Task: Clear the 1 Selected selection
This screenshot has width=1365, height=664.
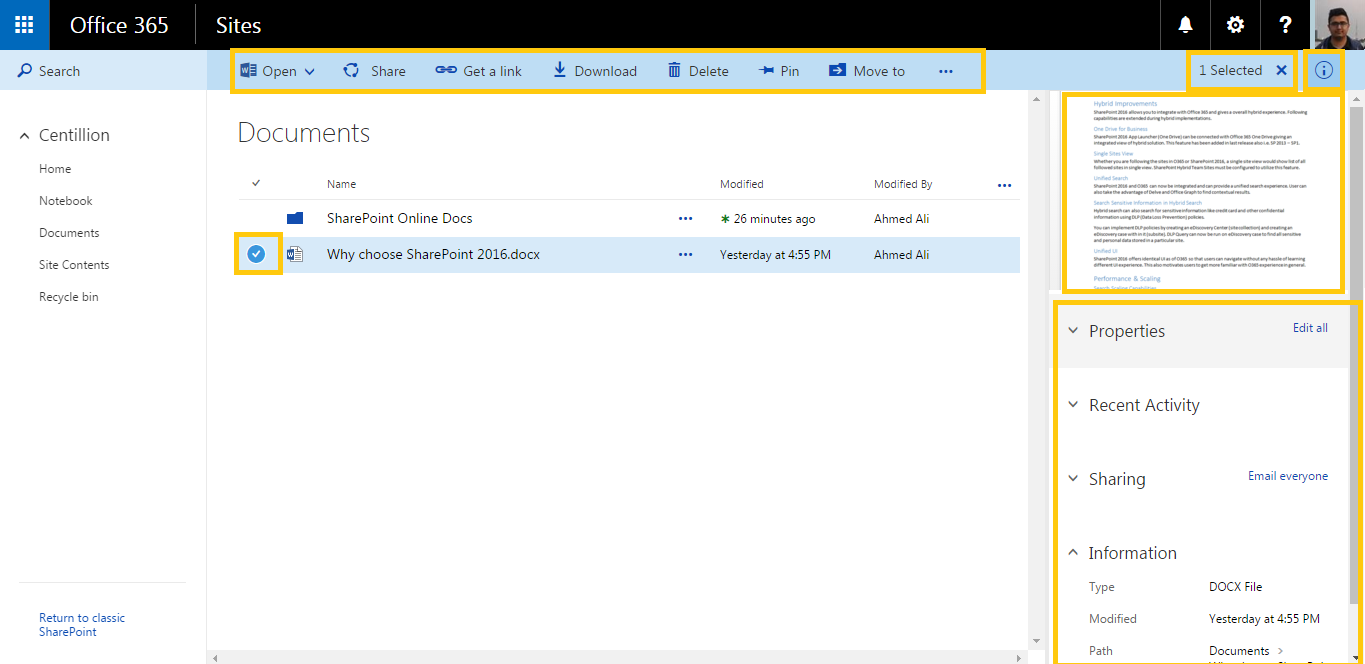Action: click(x=1281, y=70)
